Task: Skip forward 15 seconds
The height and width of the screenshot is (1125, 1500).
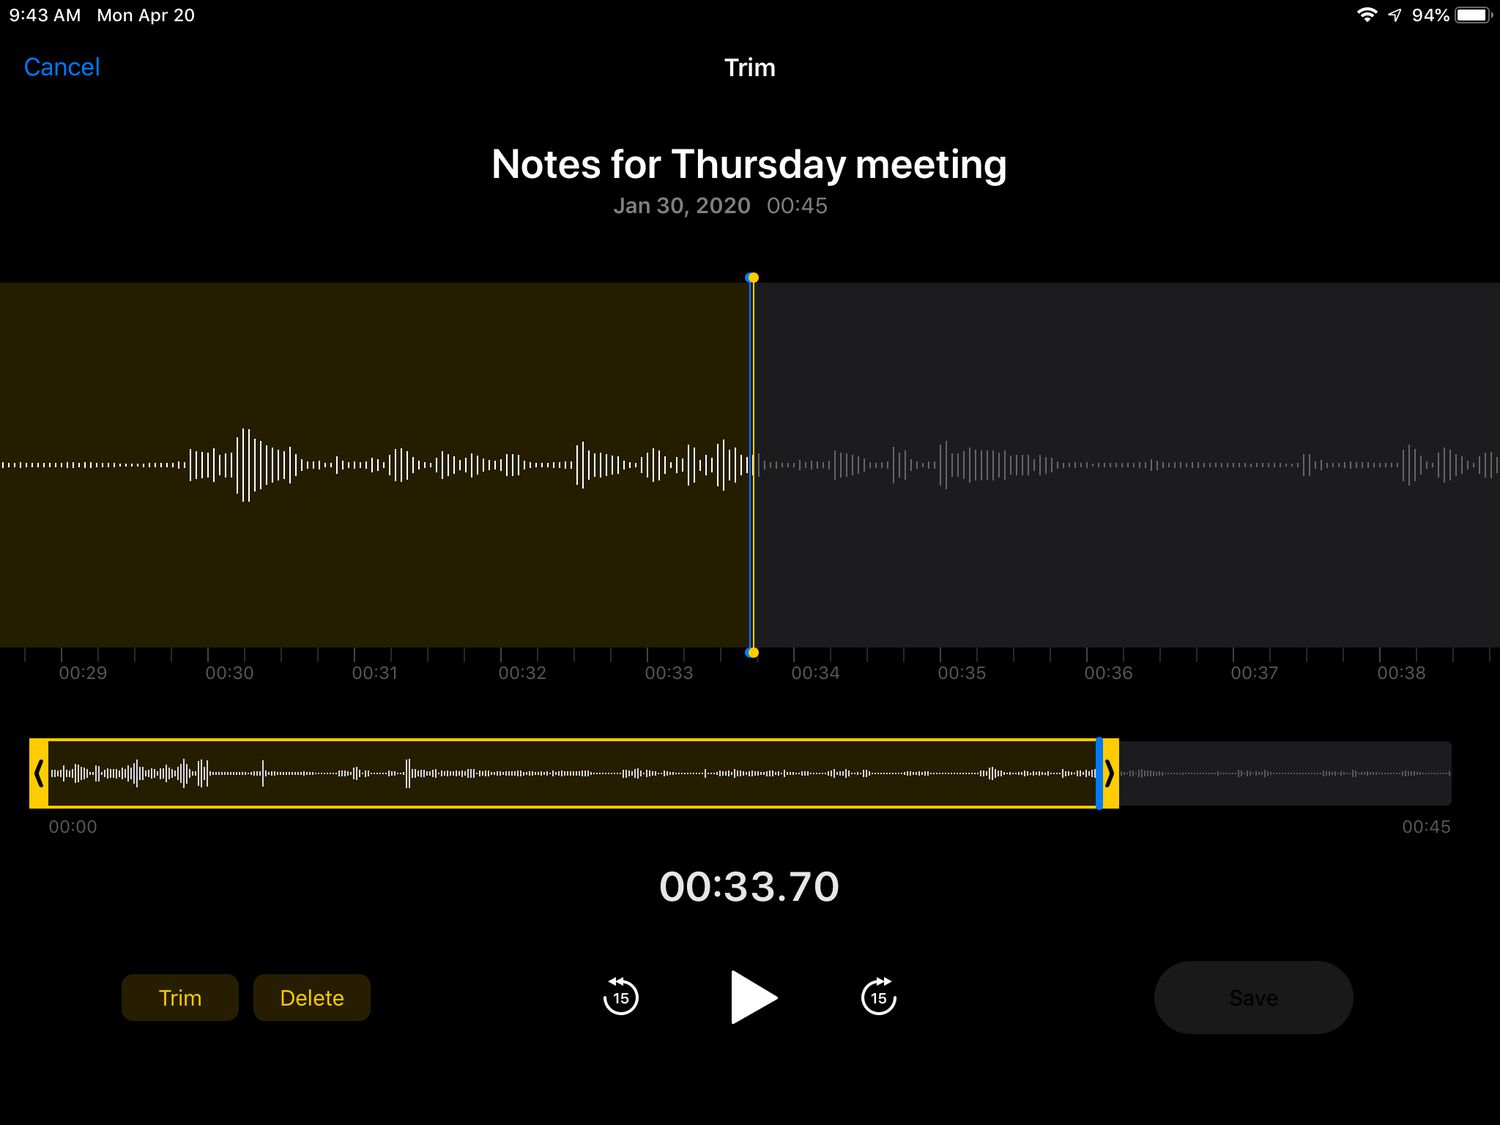Action: tap(879, 997)
